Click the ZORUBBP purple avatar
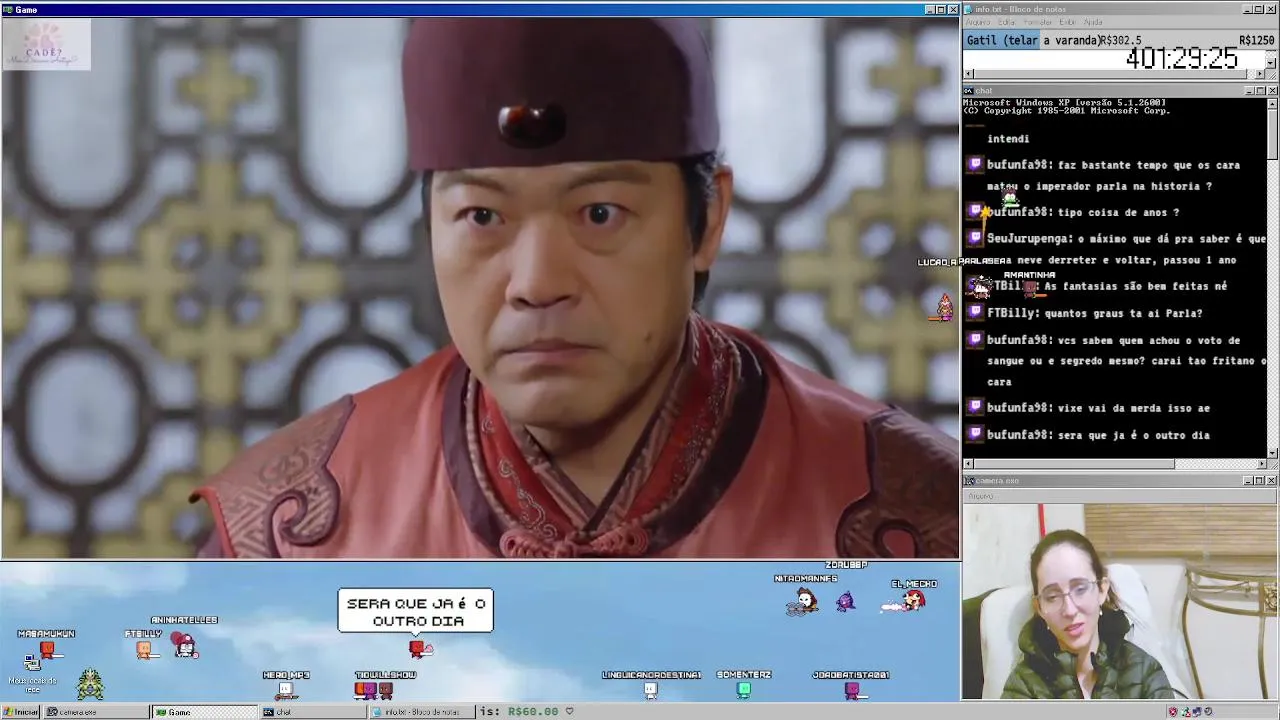 coord(845,601)
